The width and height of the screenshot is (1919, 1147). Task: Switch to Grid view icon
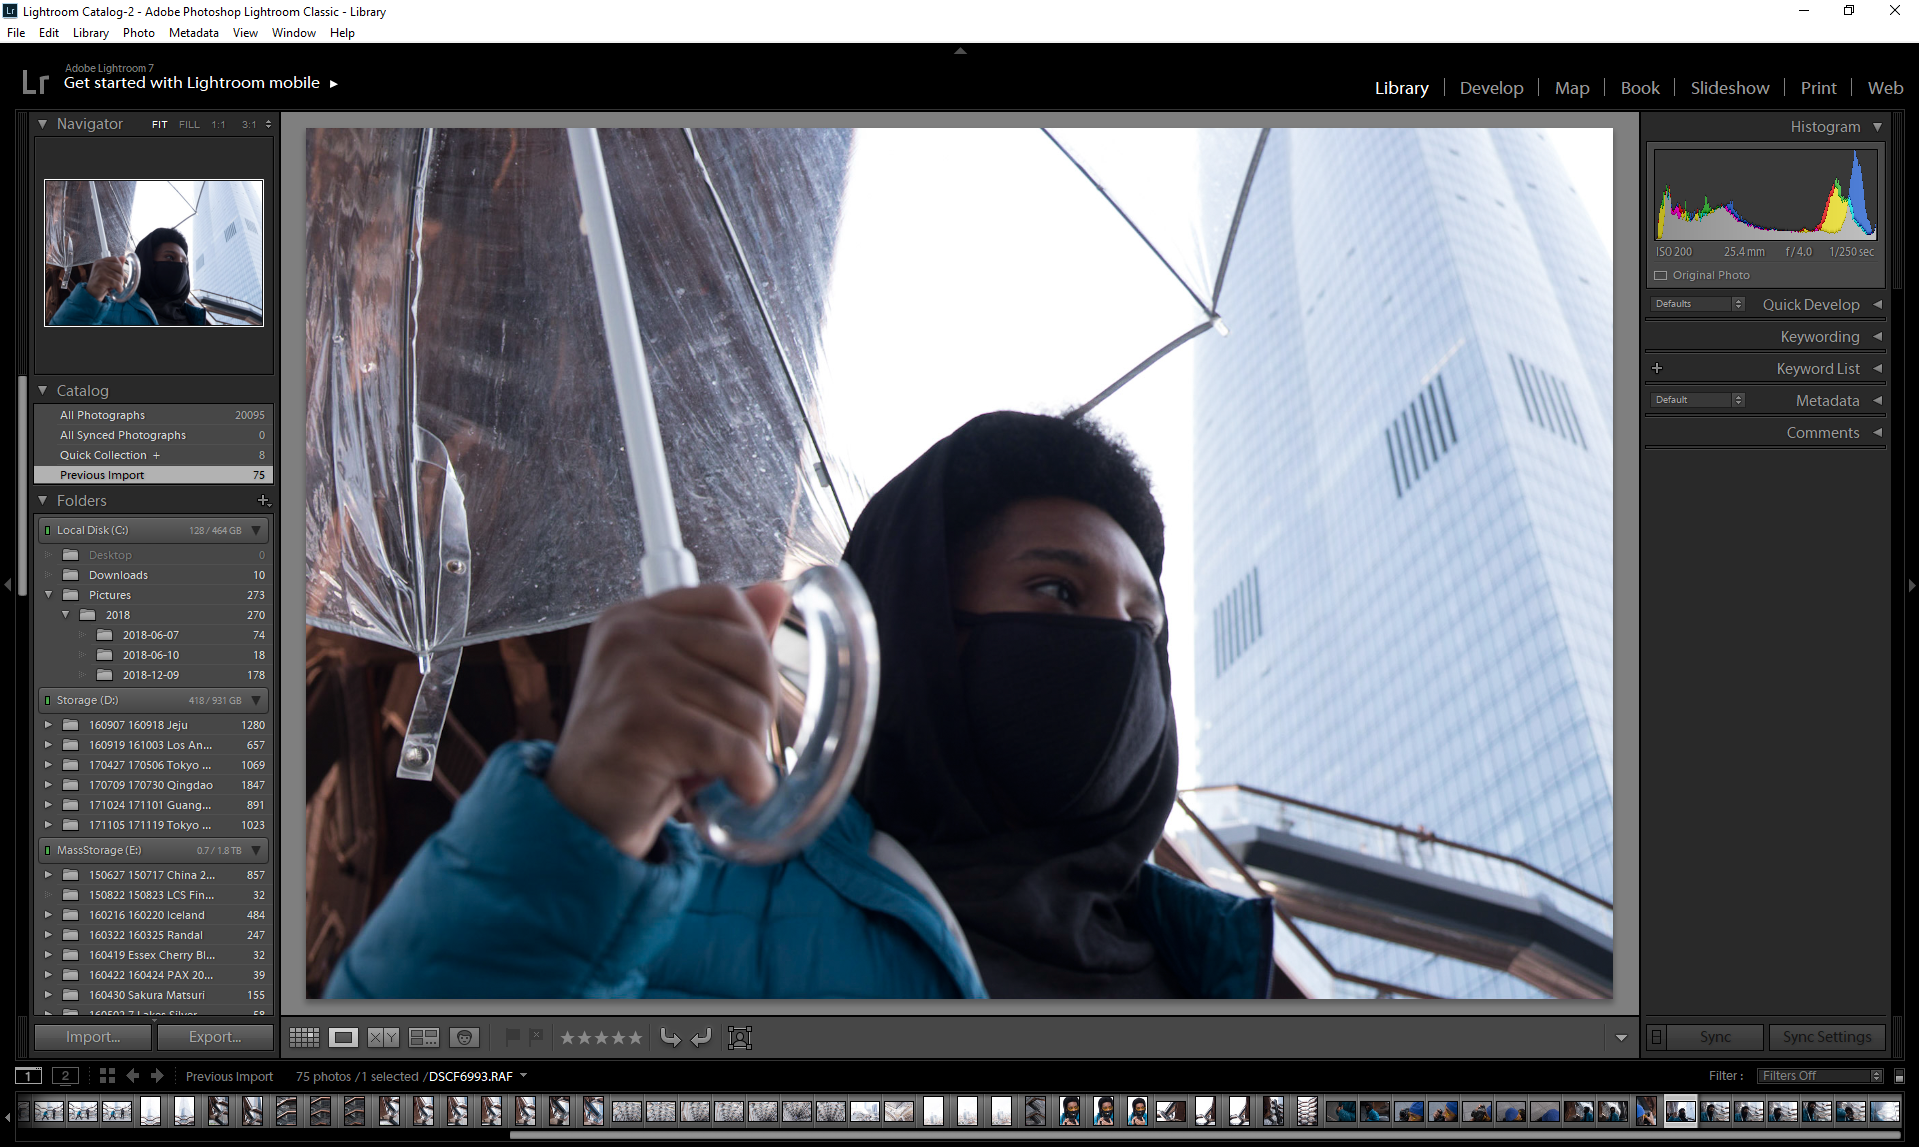(304, 1038)
